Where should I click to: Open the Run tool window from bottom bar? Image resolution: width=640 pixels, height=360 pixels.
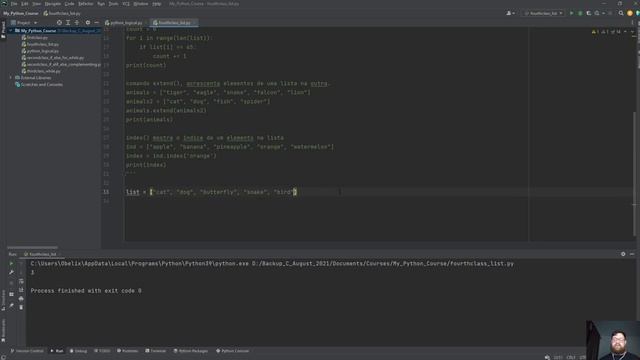(x=57, y=351)
